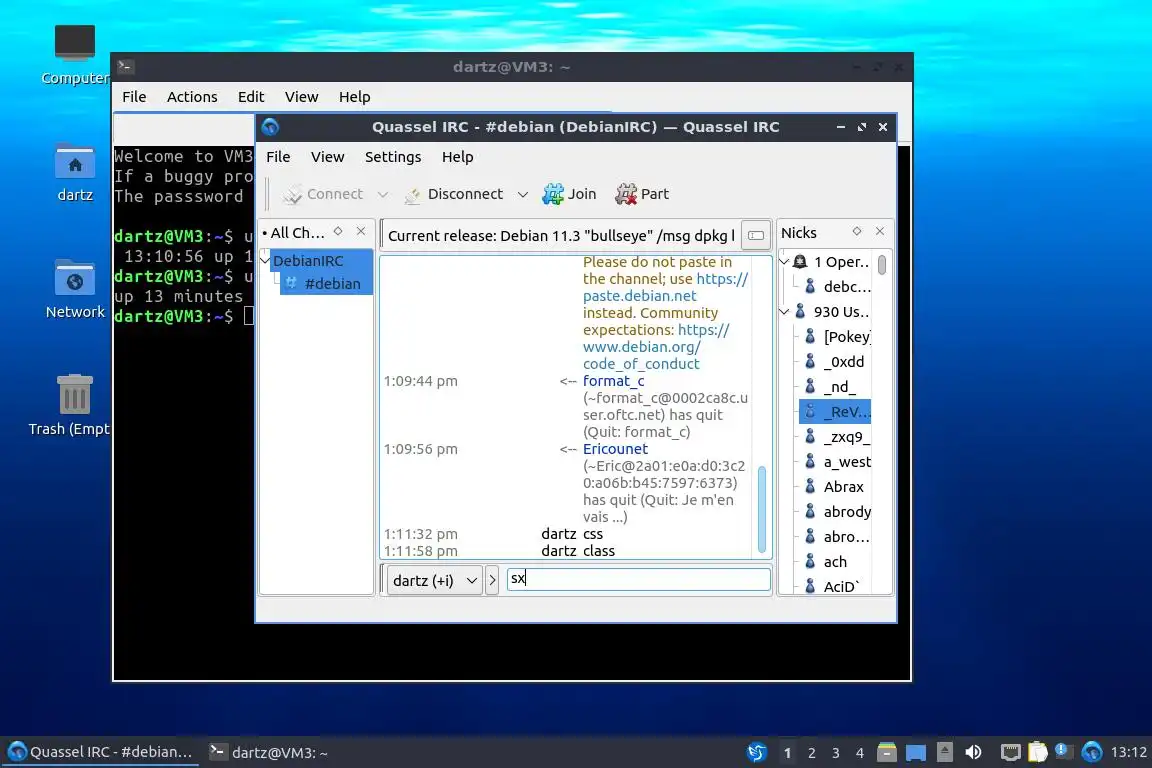
Task: Open the Lubuntu application menu icon
Action: 757,752
